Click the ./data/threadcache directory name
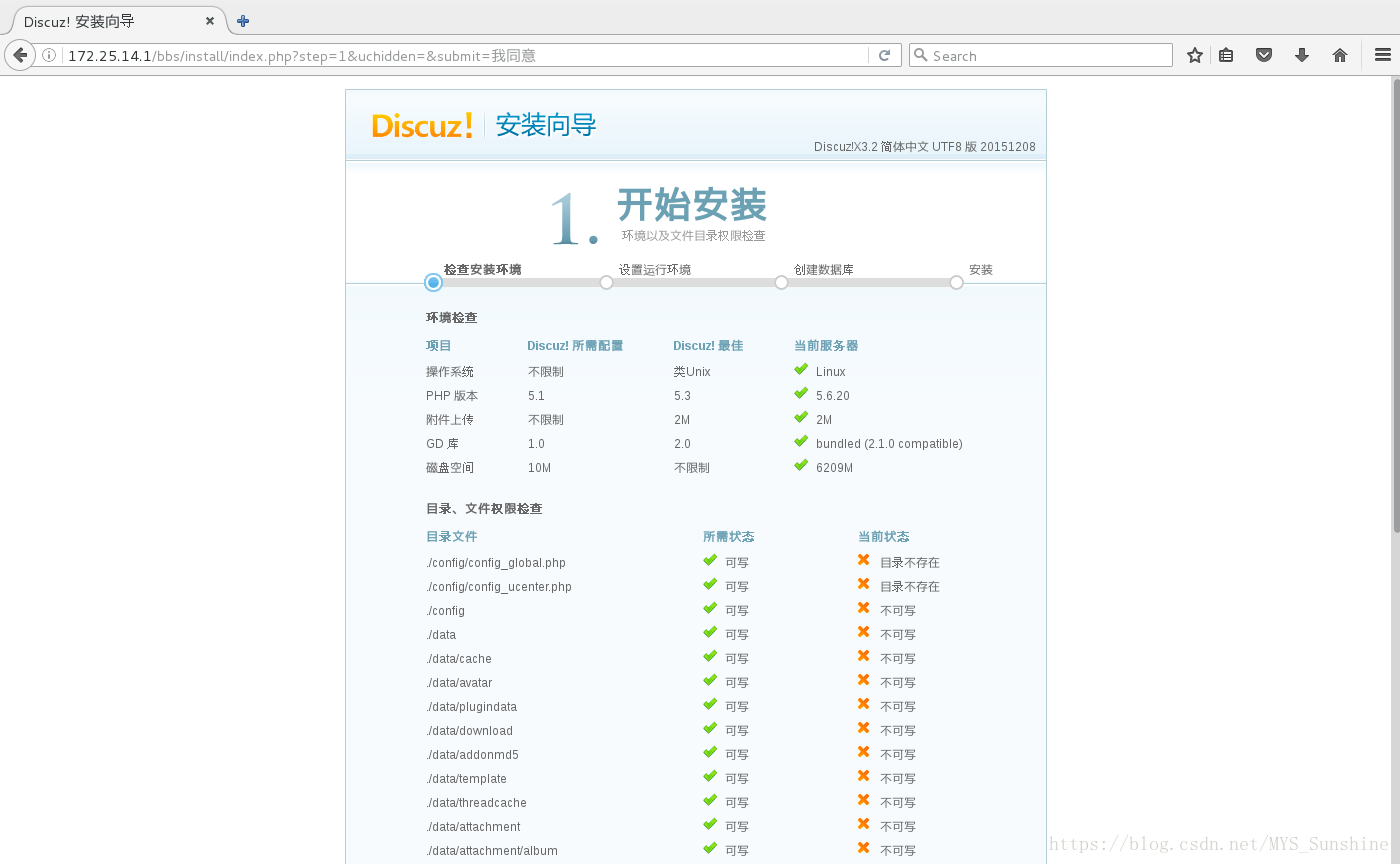 476,803
